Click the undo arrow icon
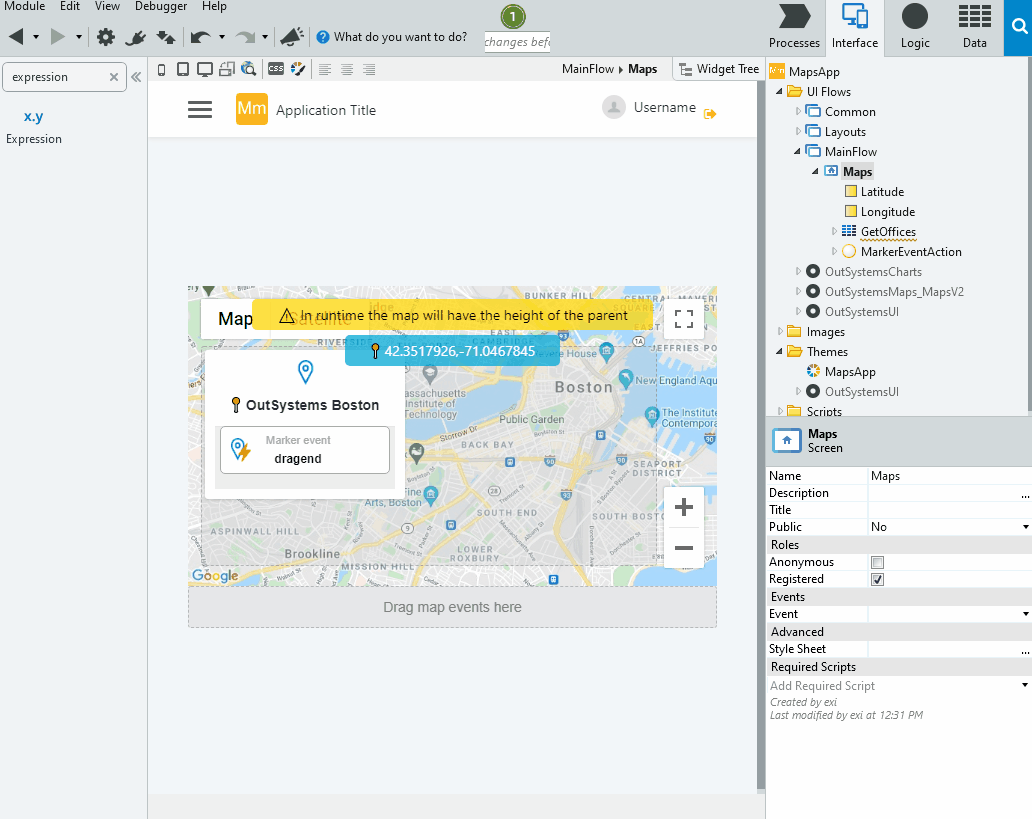This screenshot has height=819, width=1032. point(200,36)
